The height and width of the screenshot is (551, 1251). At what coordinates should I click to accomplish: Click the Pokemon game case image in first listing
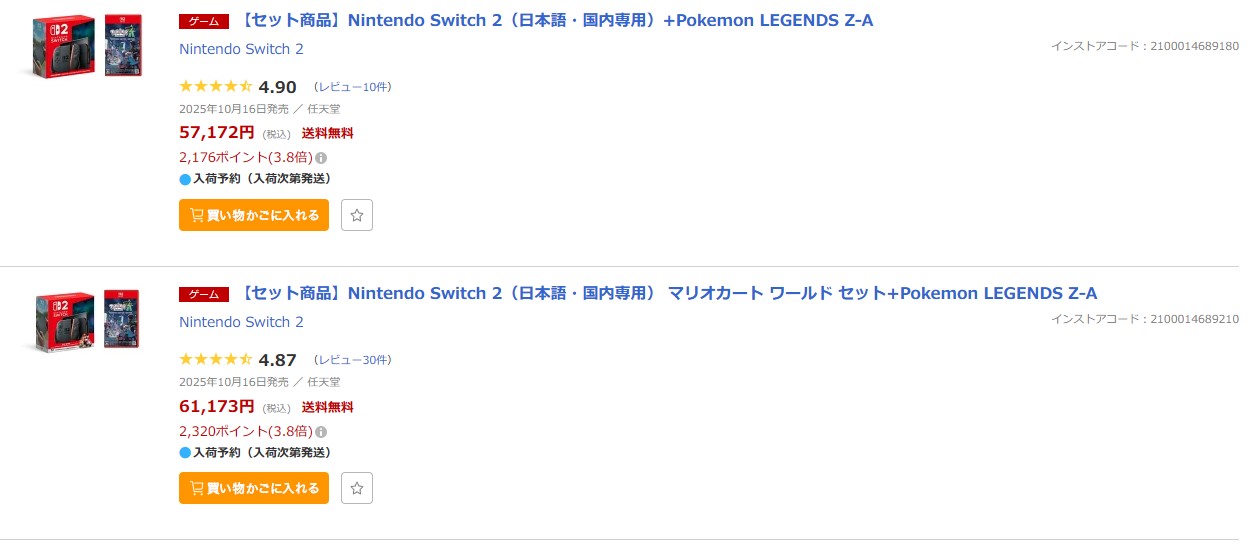pos(122,47)
